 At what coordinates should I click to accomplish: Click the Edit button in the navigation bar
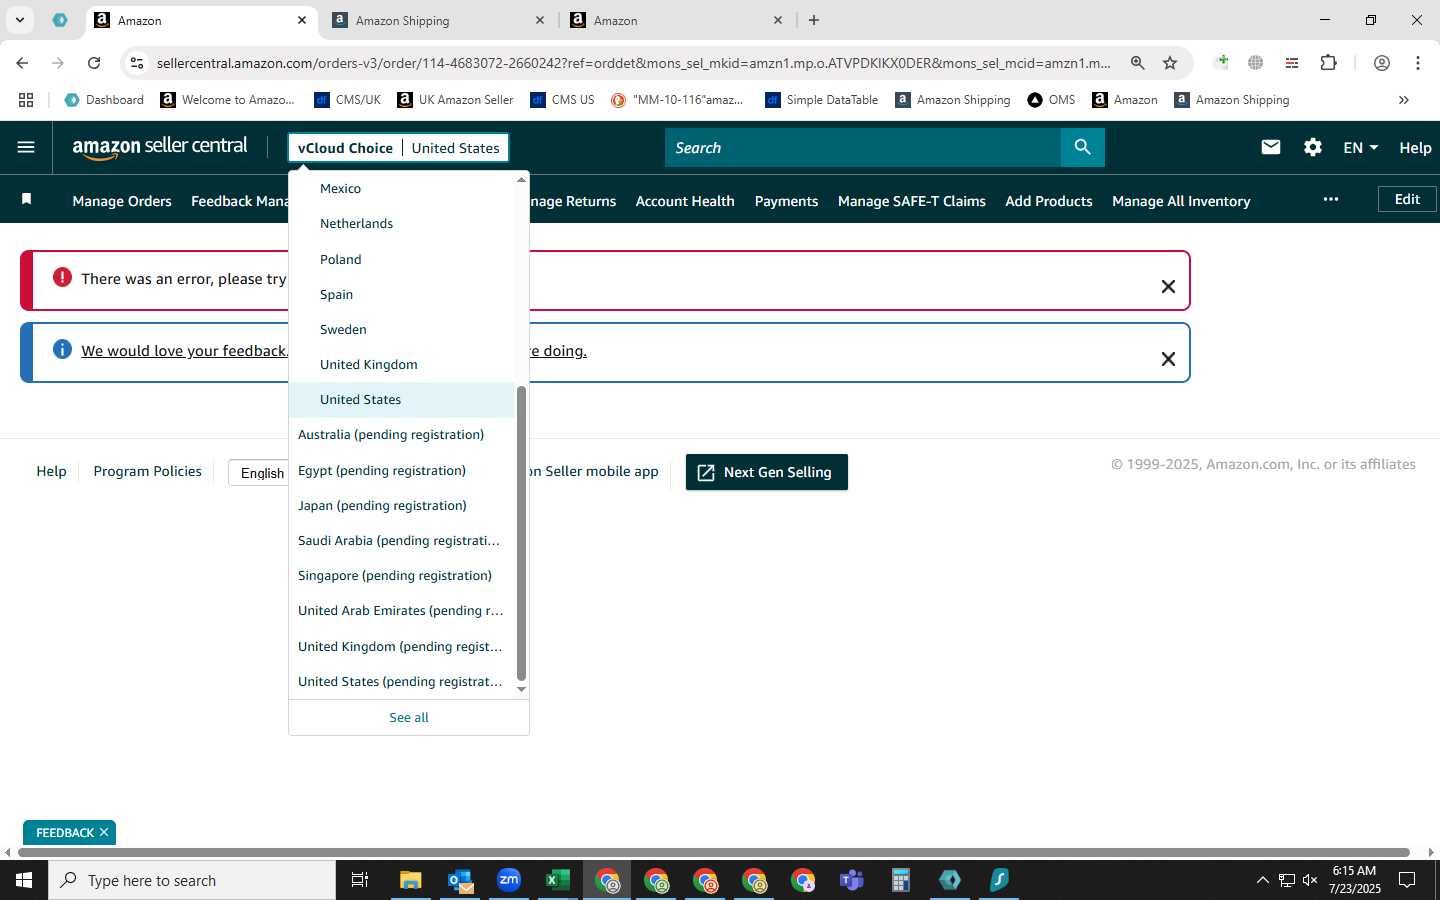[x=1407, y=199]
